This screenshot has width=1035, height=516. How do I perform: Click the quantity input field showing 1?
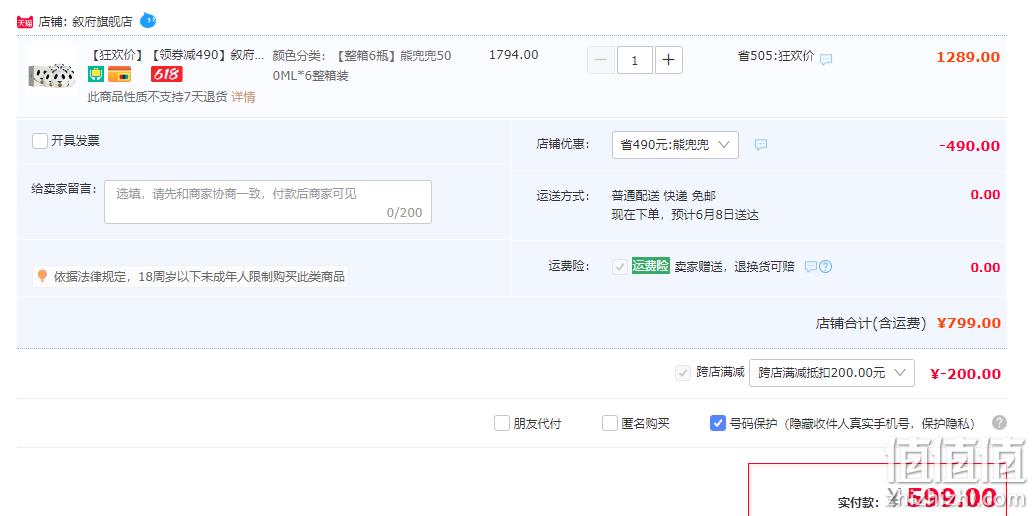tap(635, 60)
